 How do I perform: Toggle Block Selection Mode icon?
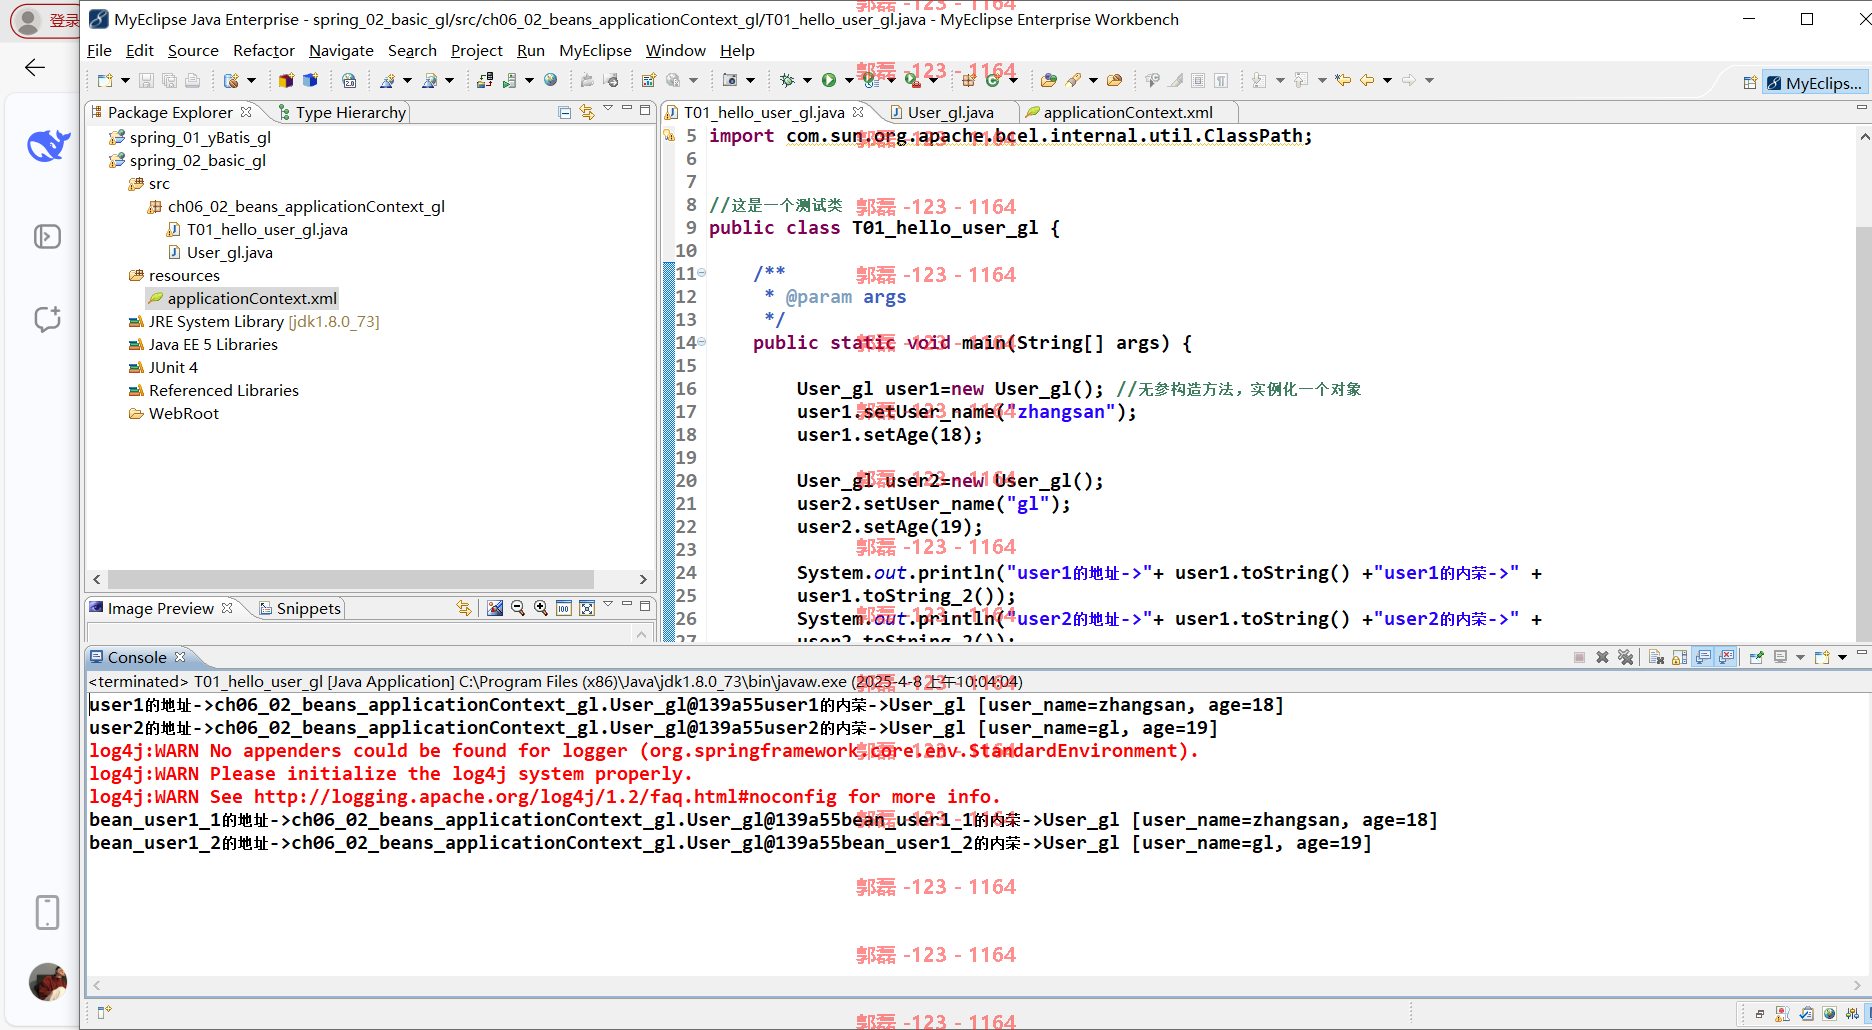1198,80
